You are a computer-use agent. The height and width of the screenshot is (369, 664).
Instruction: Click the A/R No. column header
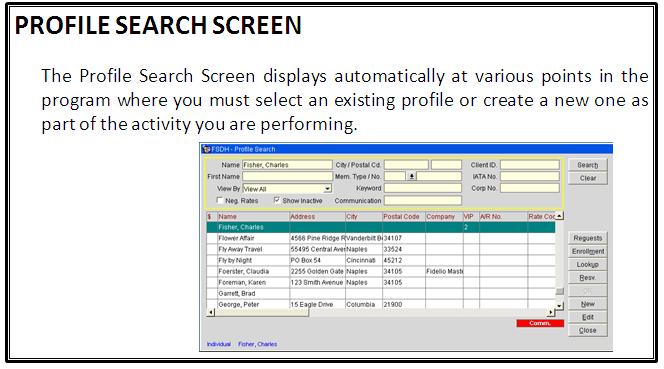(503, 216)
